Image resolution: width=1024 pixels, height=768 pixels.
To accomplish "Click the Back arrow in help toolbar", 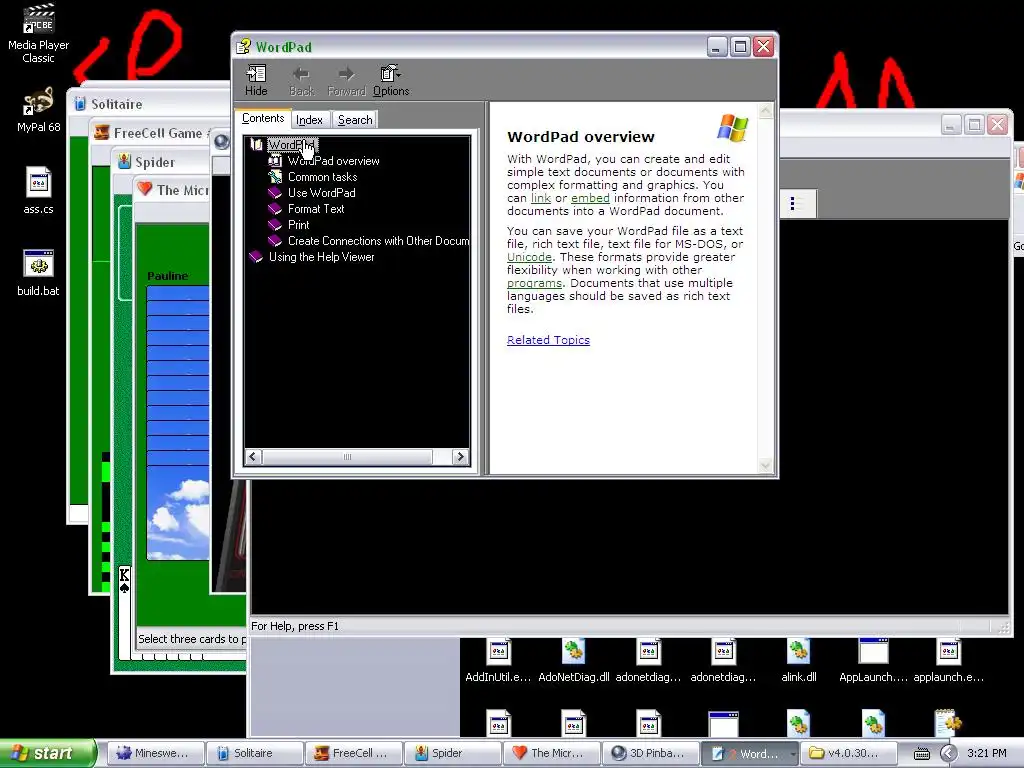I will click(301, 80).
